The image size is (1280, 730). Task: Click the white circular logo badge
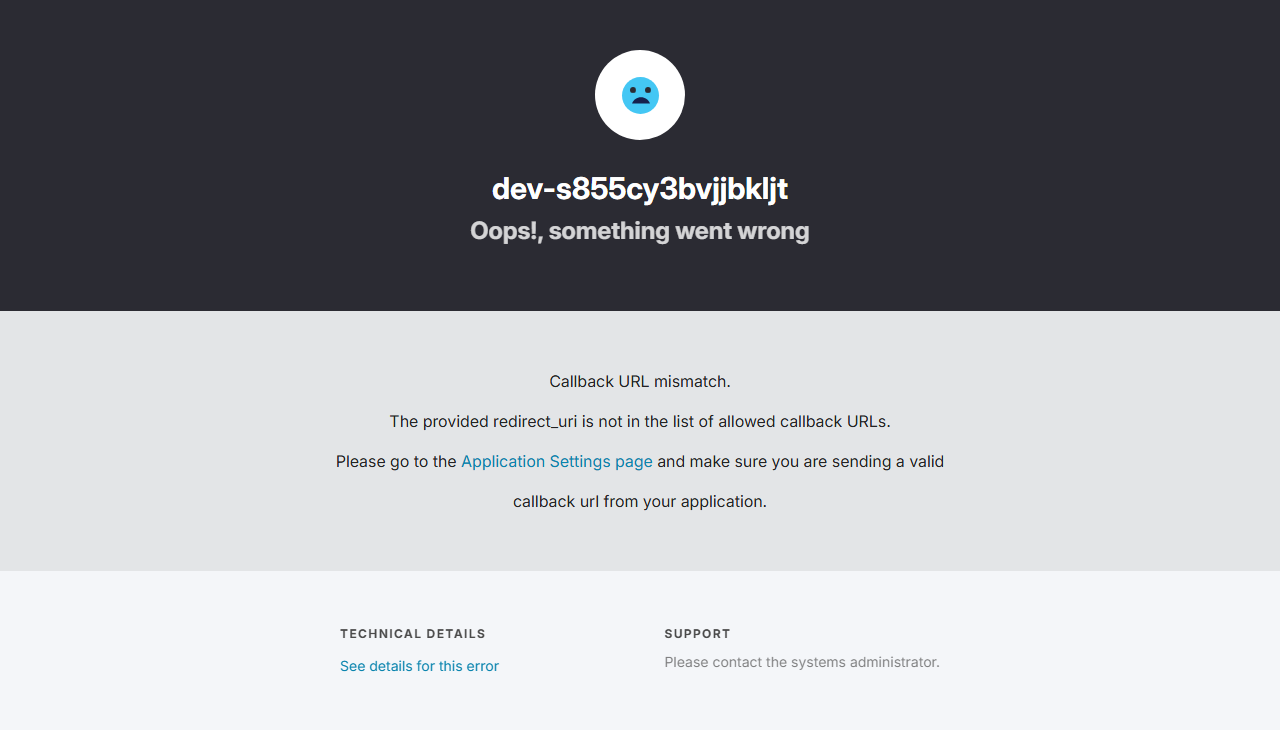click(640, 95)
